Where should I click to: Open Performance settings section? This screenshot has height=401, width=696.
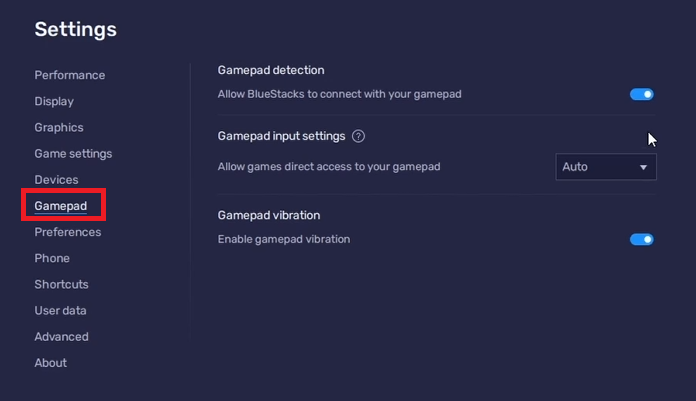click(69, 75)
